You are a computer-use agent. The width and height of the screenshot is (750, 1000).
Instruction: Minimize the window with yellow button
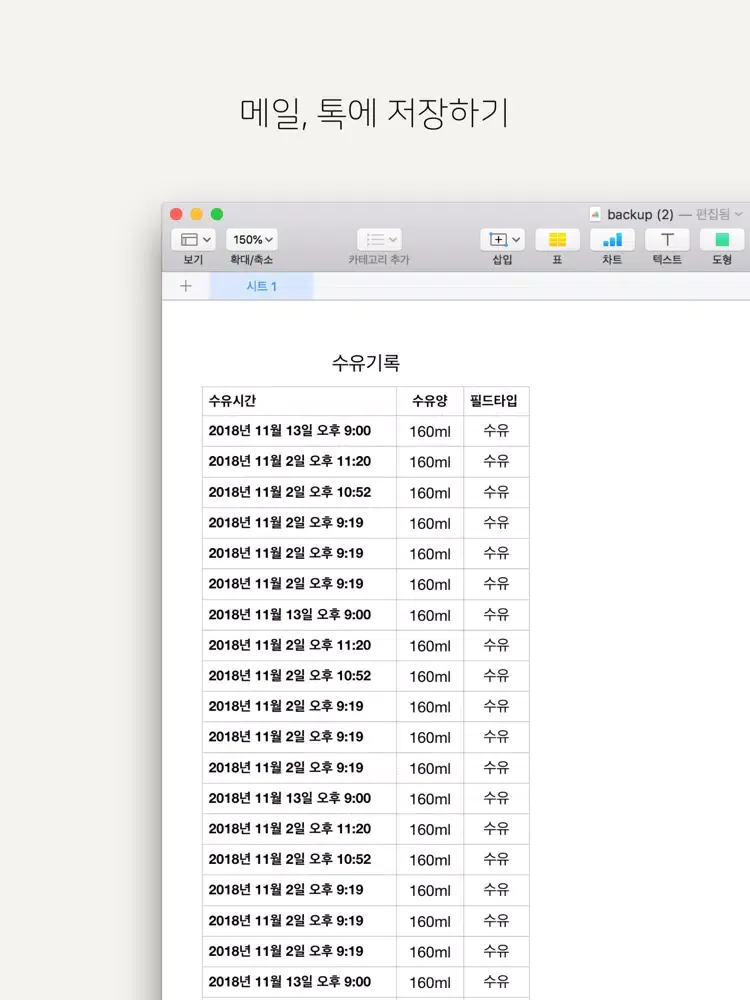196,214
